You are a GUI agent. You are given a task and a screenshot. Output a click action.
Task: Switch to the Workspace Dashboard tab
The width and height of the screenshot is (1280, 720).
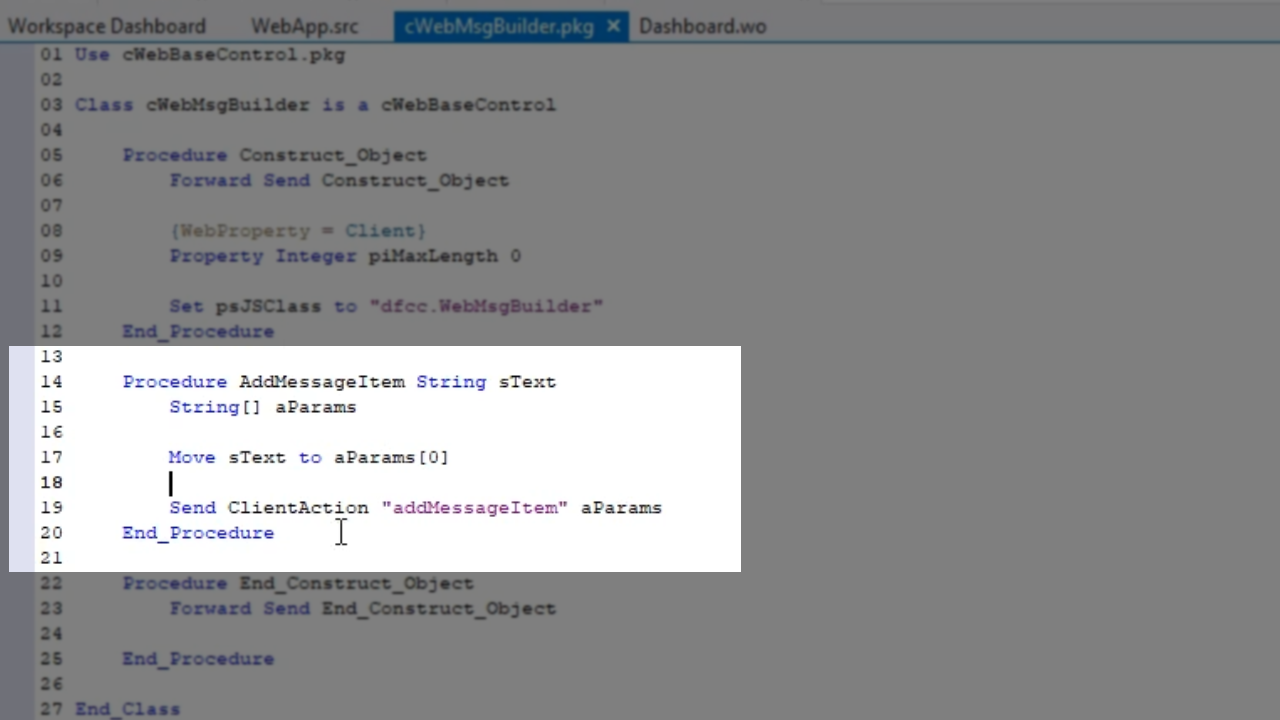pos(106,26)
